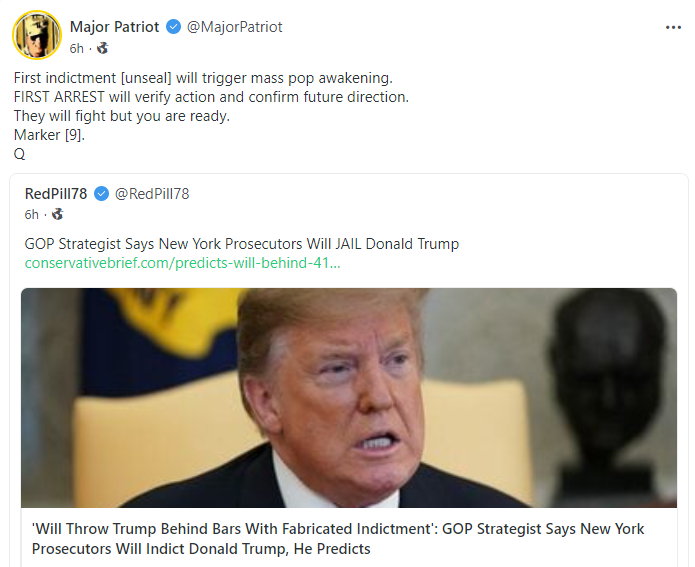Click the 6h timestamp on Major Patriot's post
This screenshot has height=567, width=695.
tap(77, 48)
